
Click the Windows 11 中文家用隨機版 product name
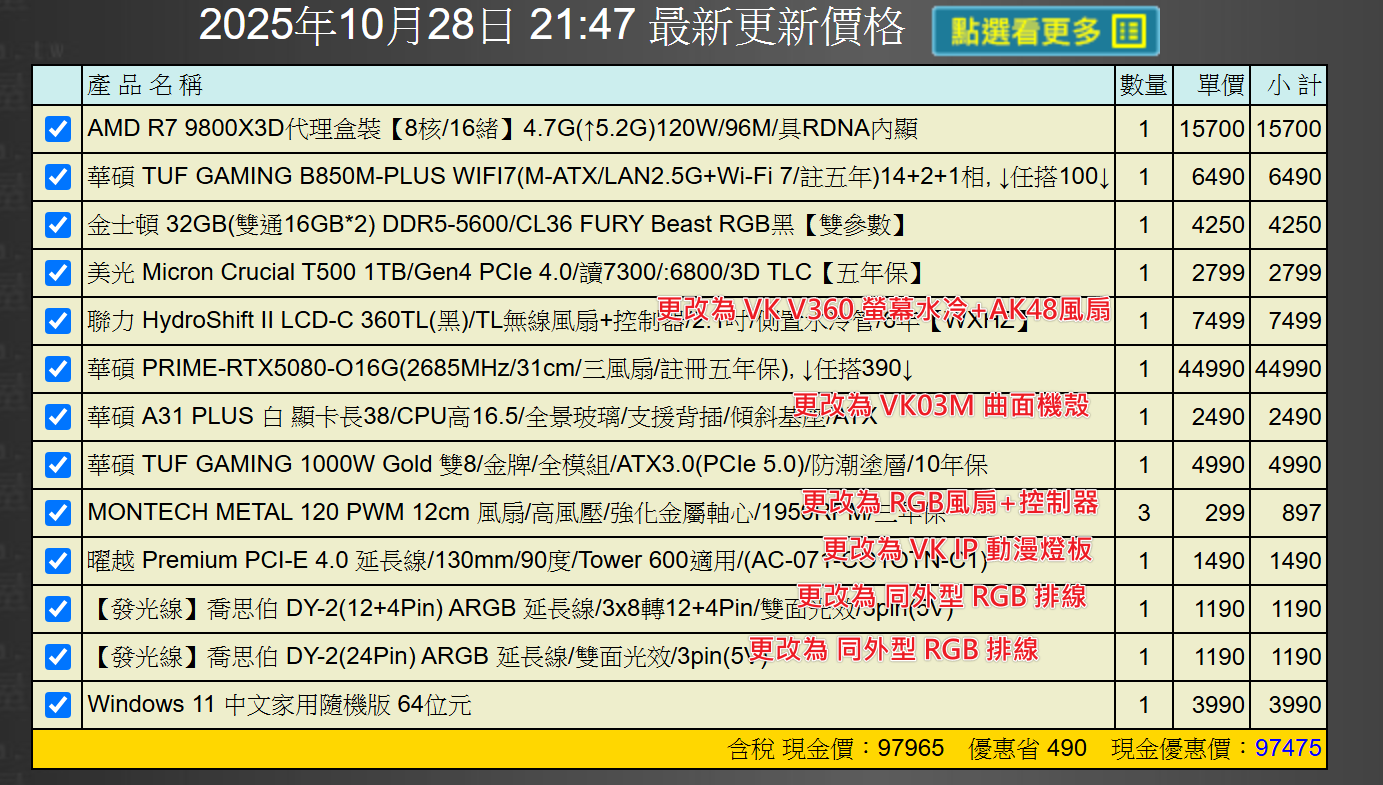pos(279,705)
